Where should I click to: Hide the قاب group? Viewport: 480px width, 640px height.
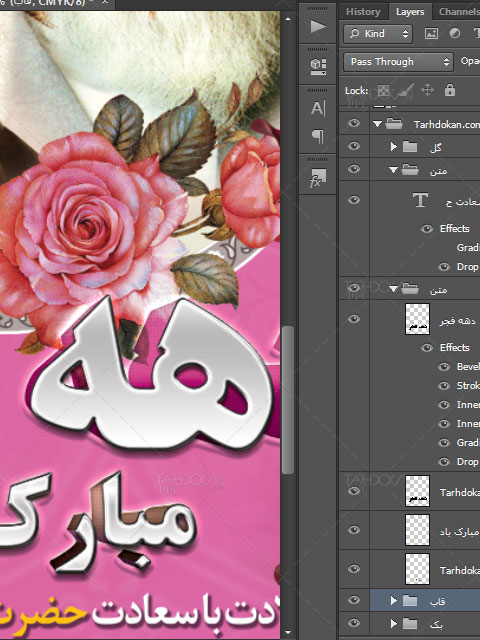354,600
